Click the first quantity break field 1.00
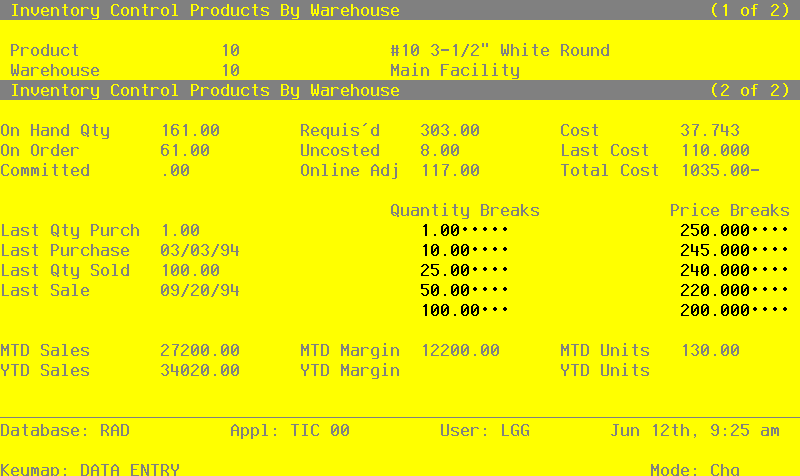 coord(464,230)
